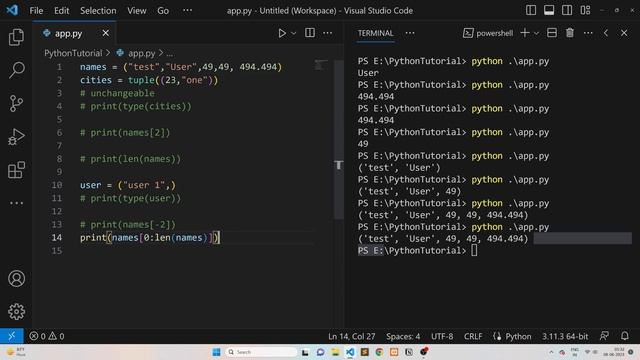Close the app.py editor tab

click(x=106, y=33)
